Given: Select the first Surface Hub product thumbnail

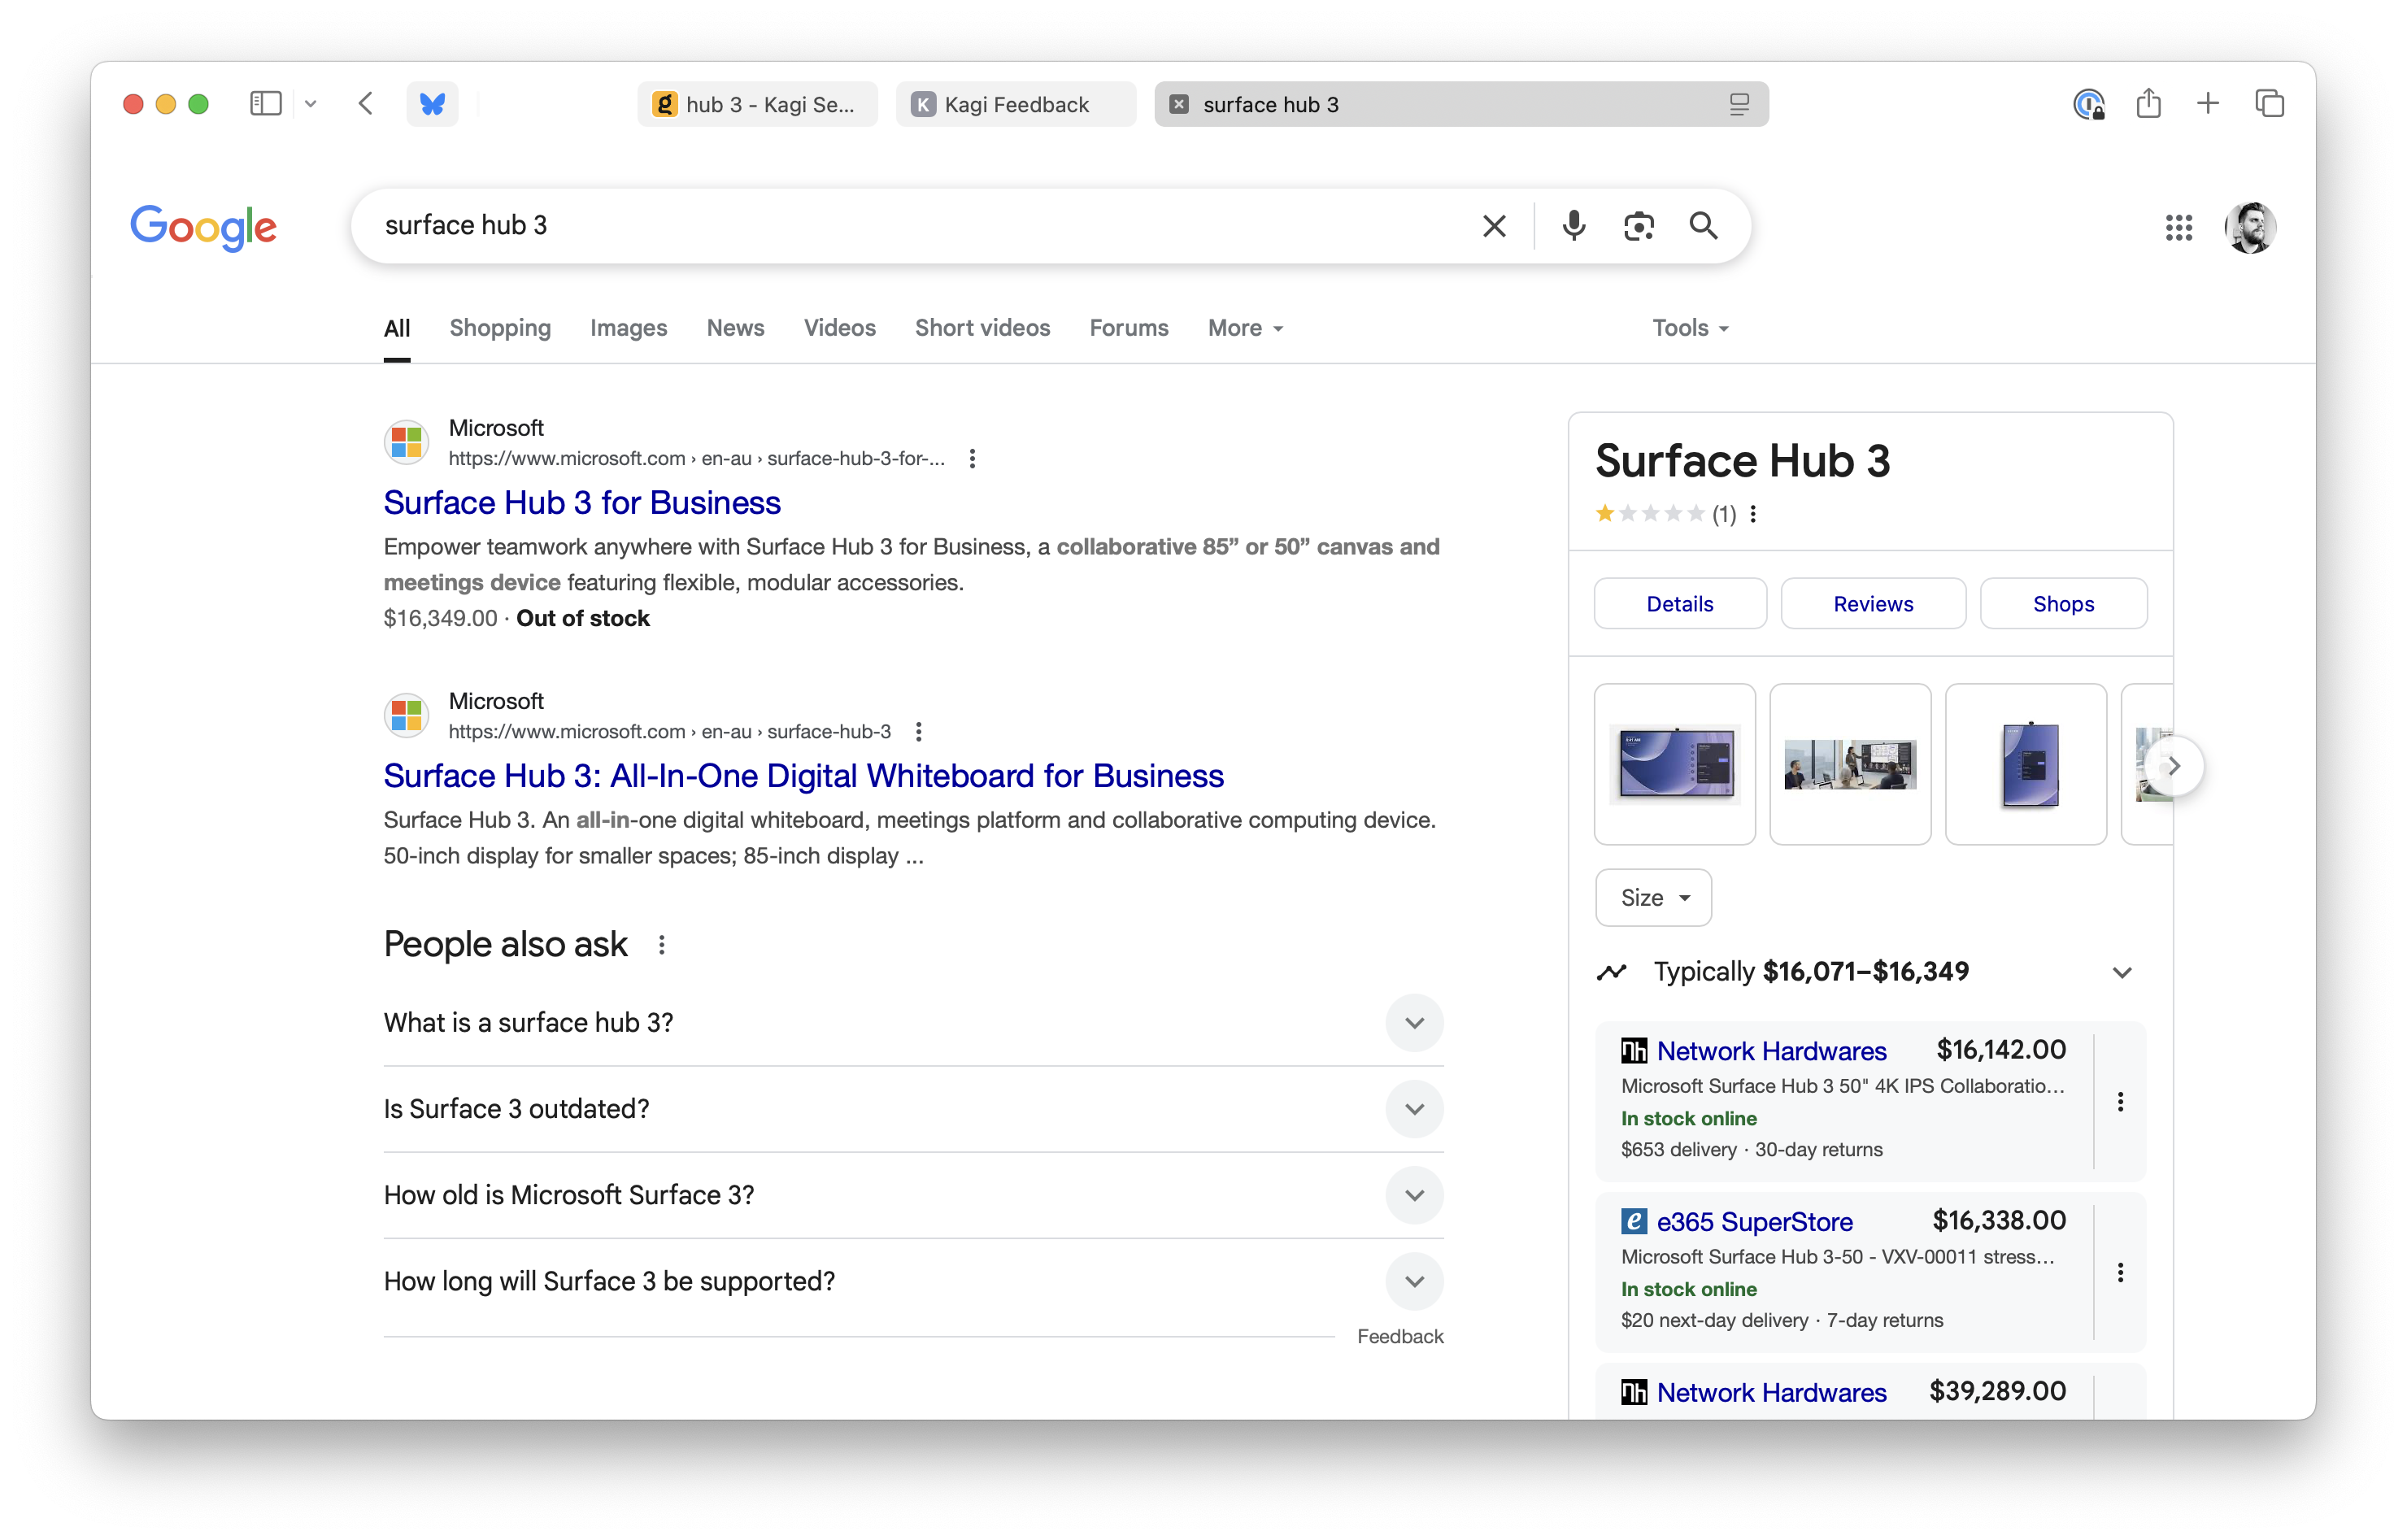Looking at the screenshot, I should pos(1674,765).
